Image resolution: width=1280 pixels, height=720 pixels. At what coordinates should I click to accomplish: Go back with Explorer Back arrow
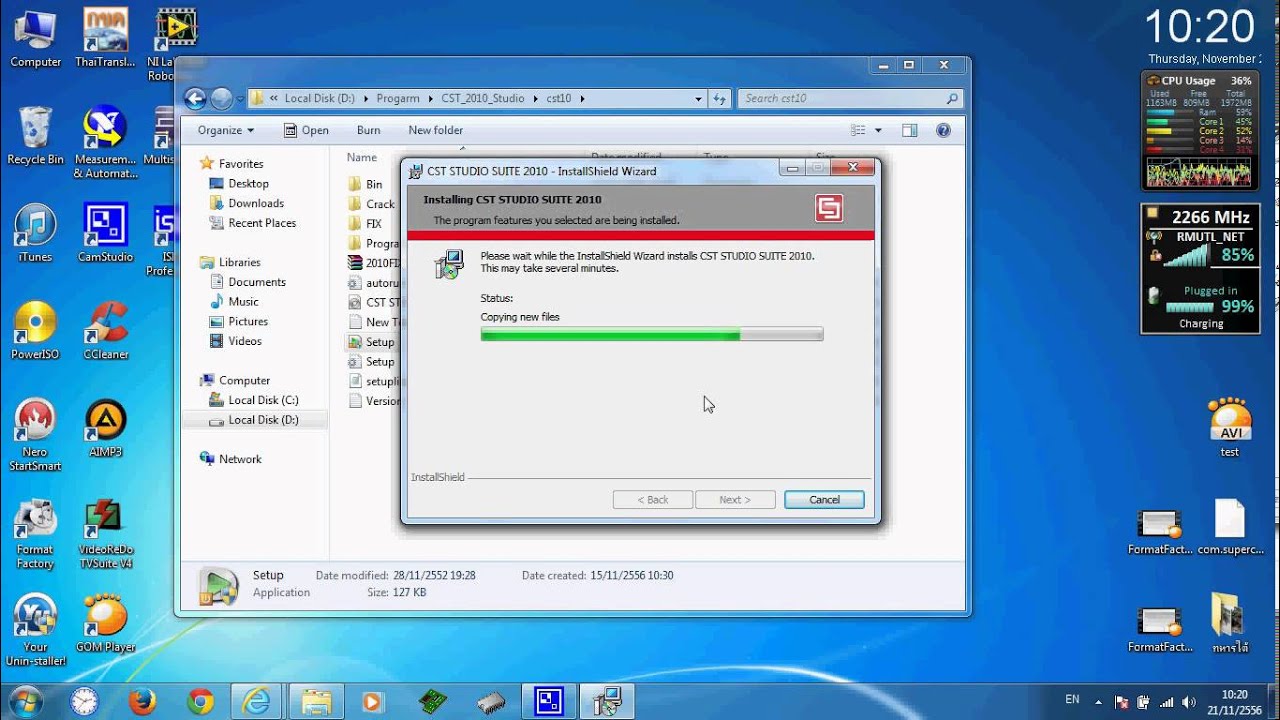pos(196,98)
